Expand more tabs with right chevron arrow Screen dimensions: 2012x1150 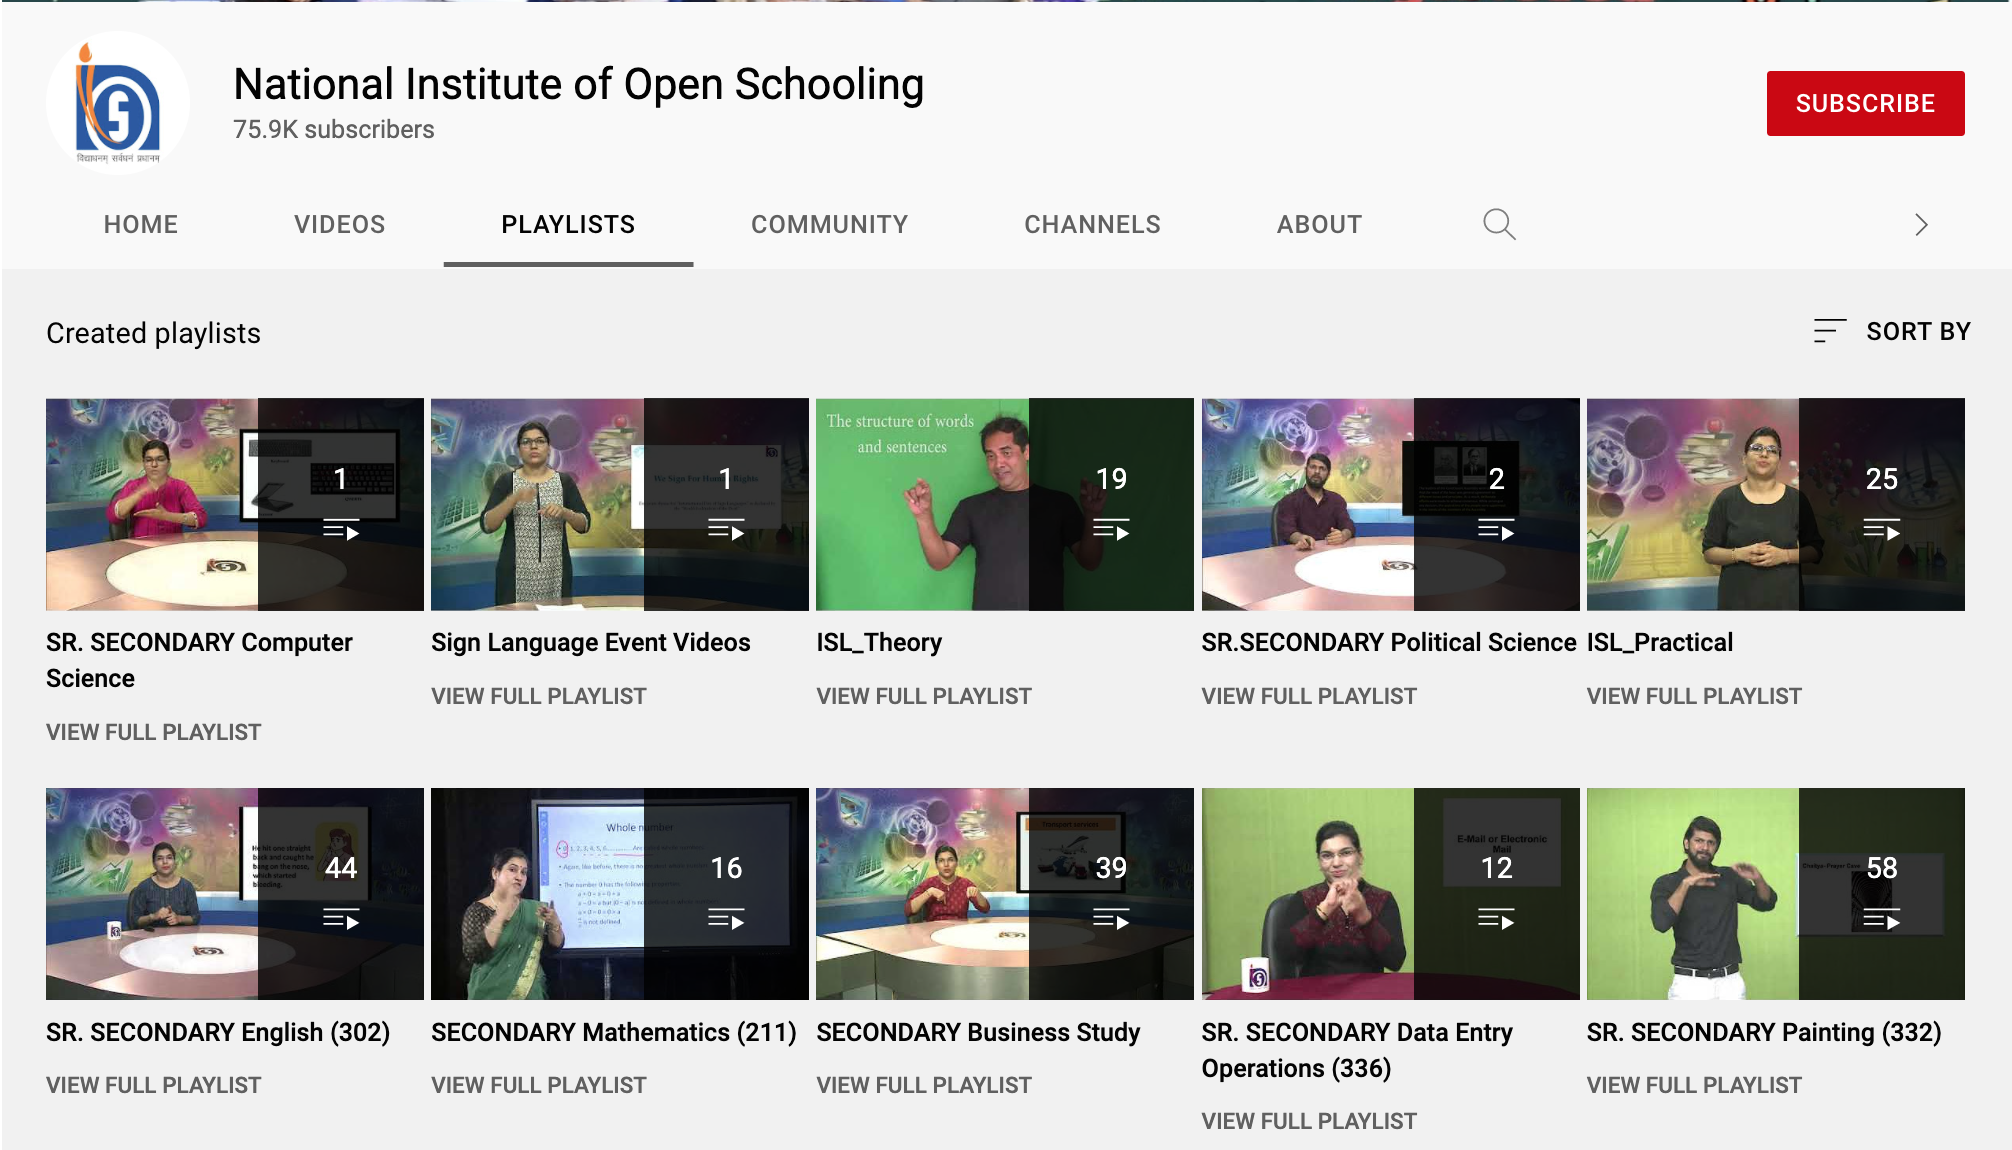point(1920,224)
